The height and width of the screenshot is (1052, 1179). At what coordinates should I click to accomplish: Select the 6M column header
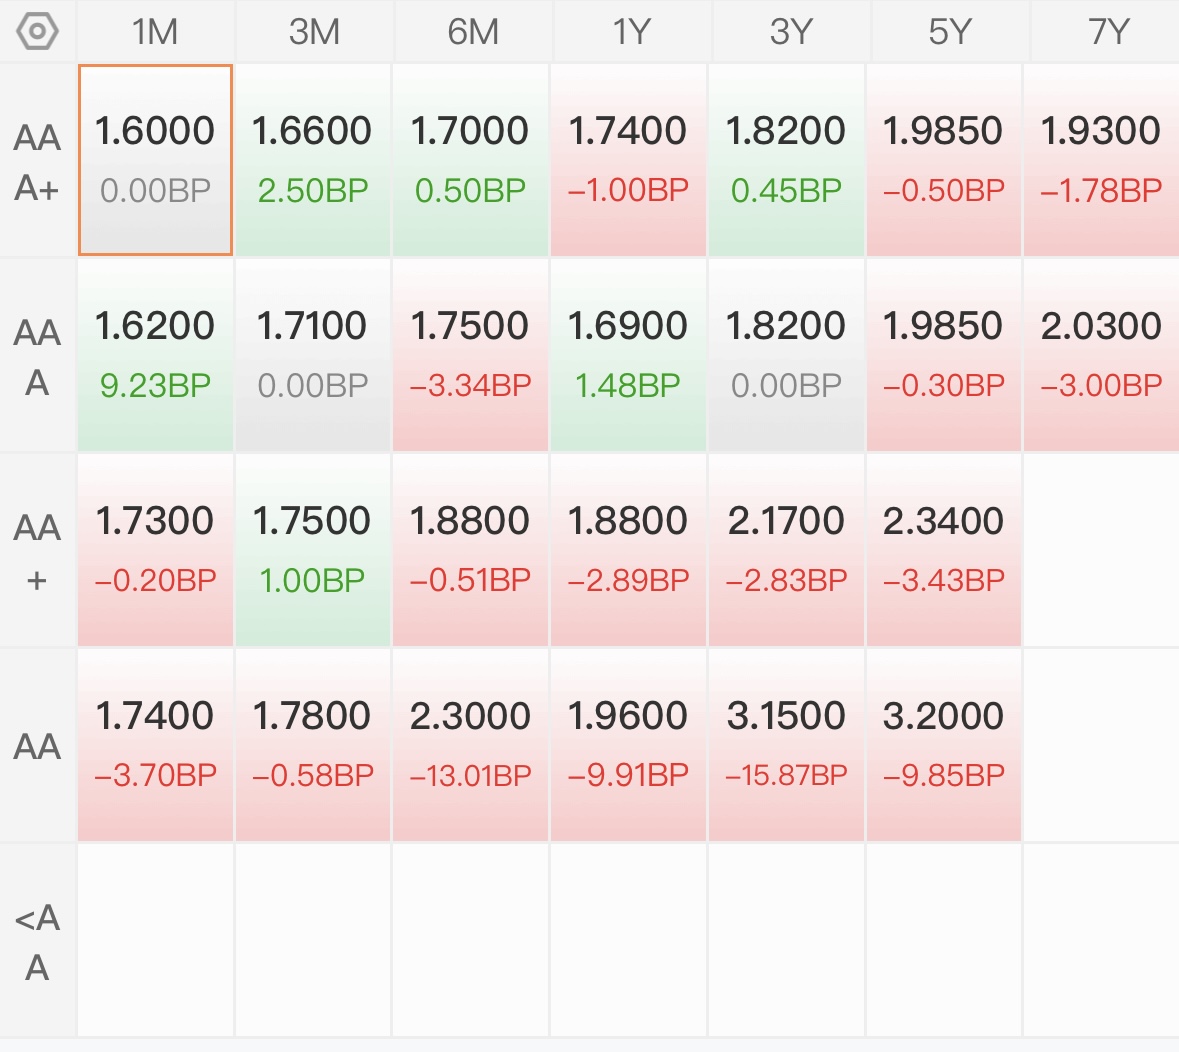click(473, 32)
